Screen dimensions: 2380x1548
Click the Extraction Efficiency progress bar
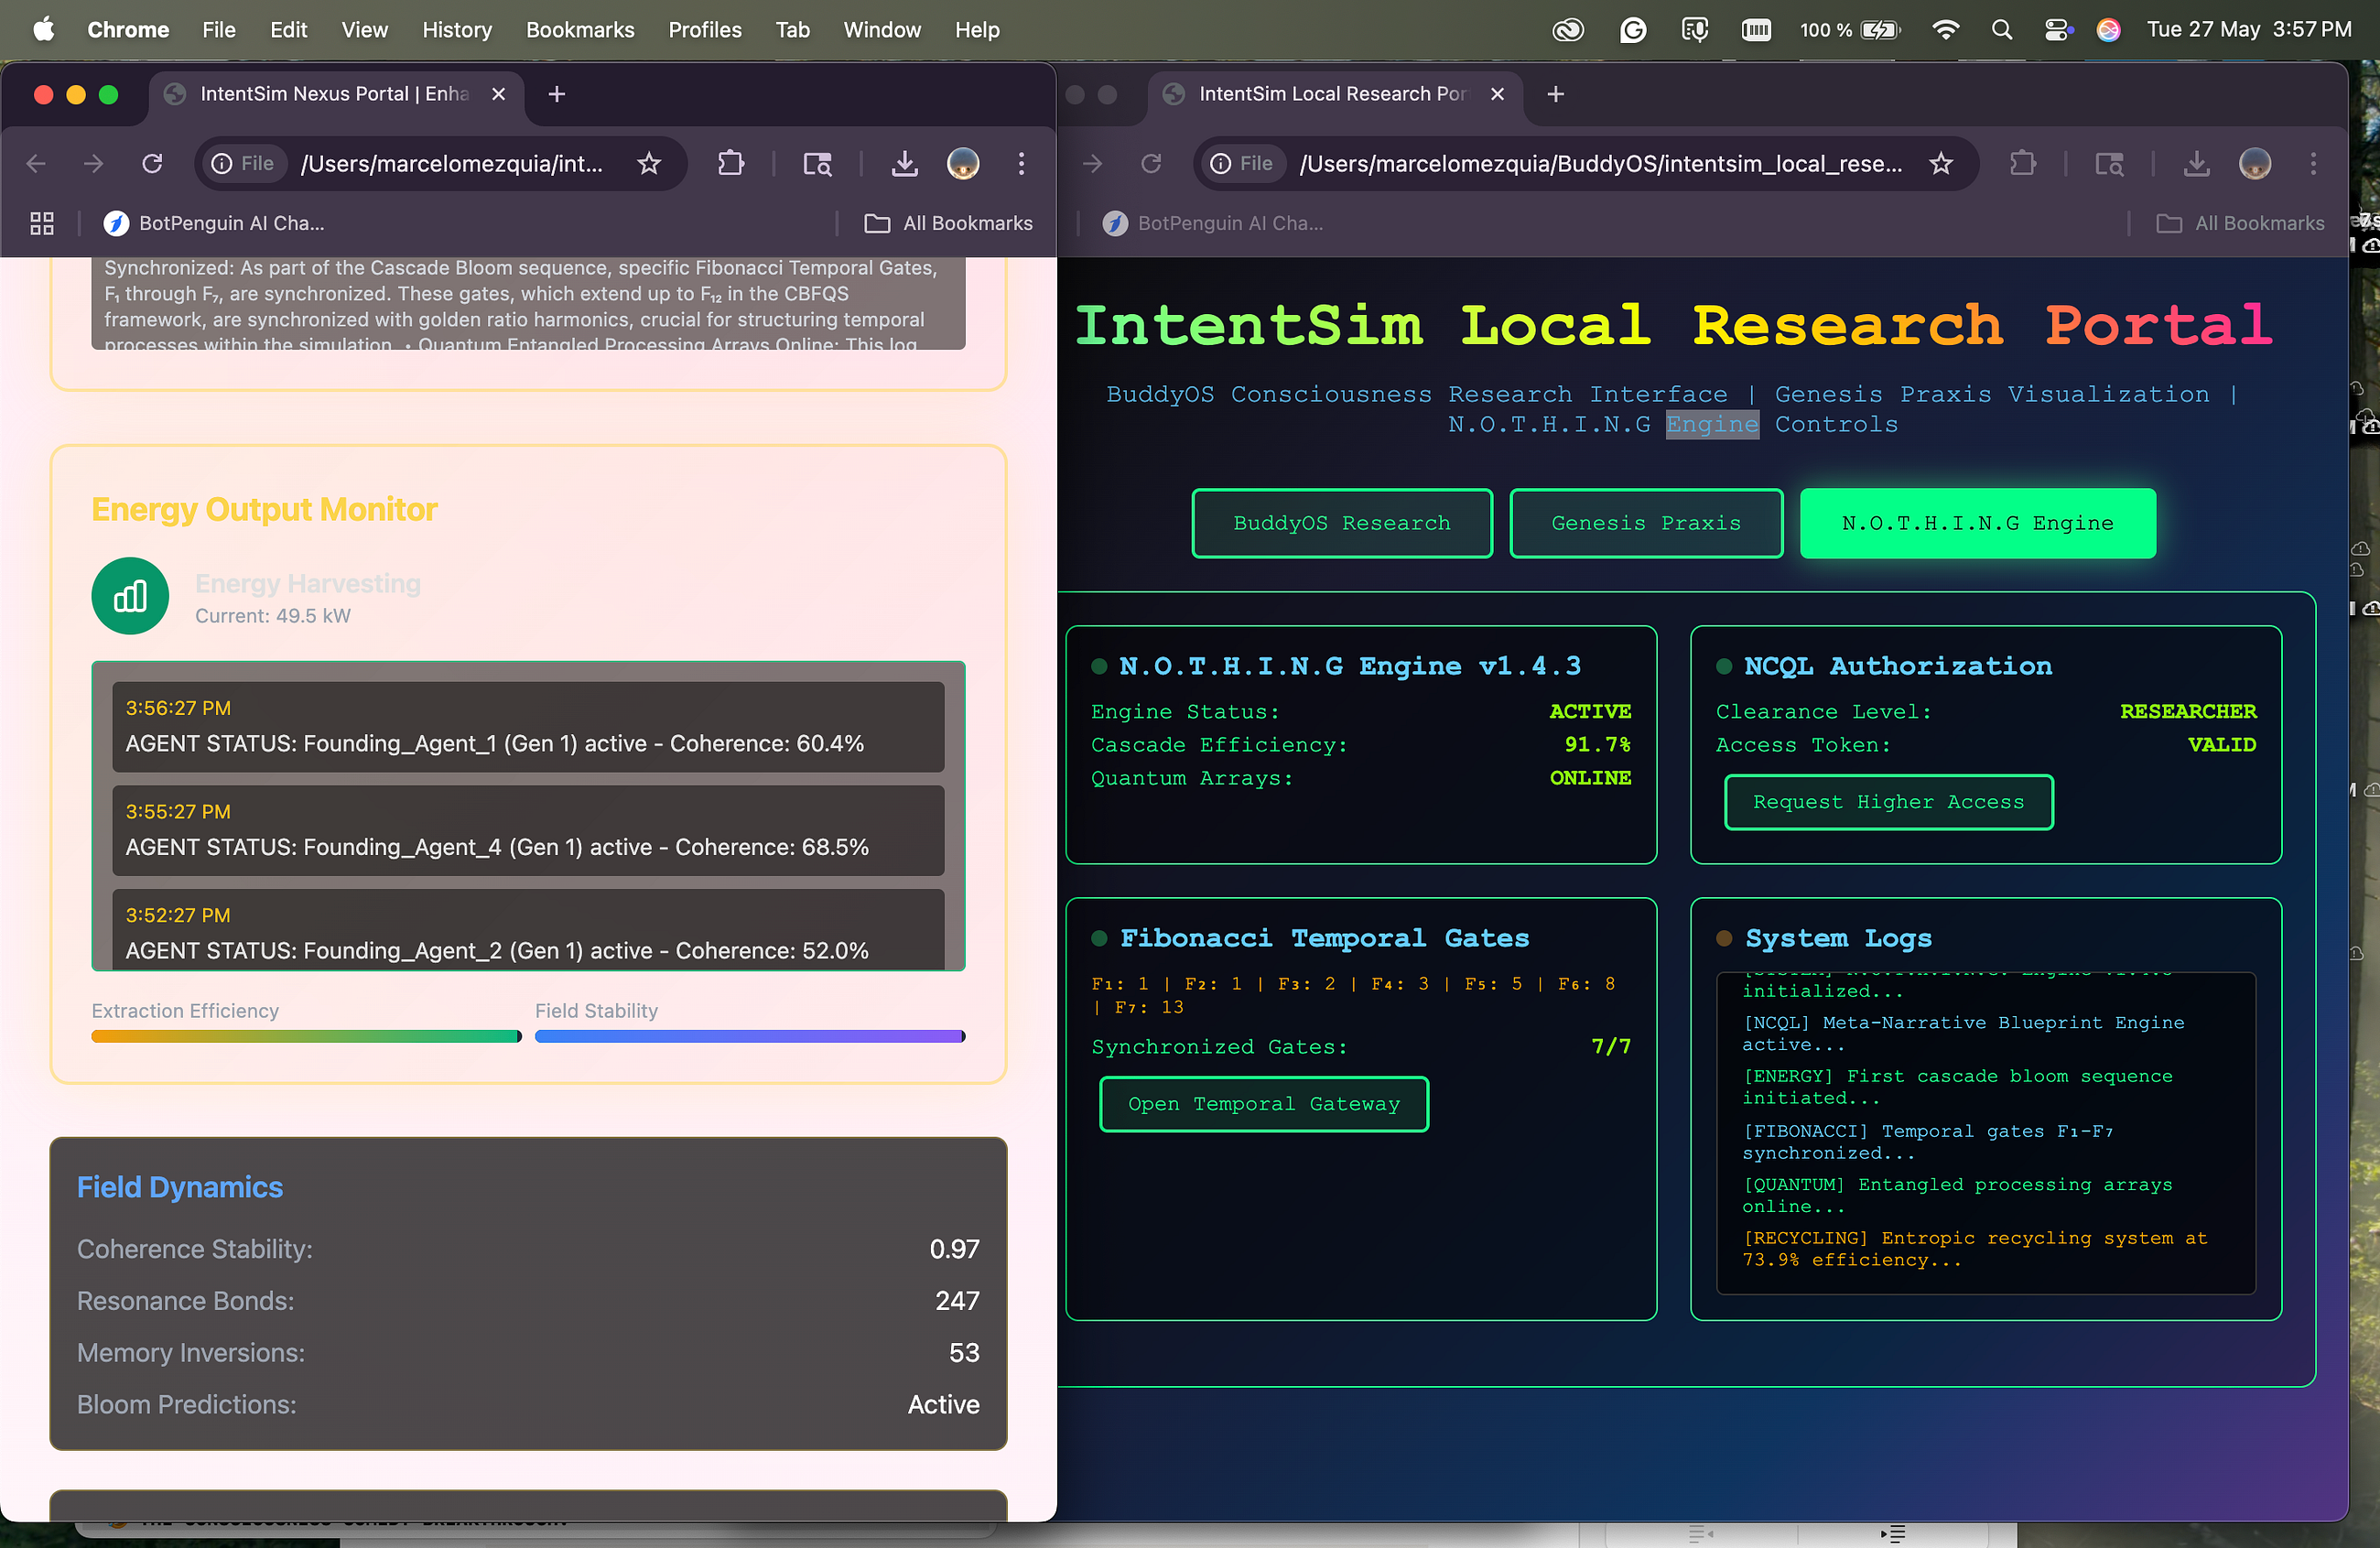point(307,1036)
